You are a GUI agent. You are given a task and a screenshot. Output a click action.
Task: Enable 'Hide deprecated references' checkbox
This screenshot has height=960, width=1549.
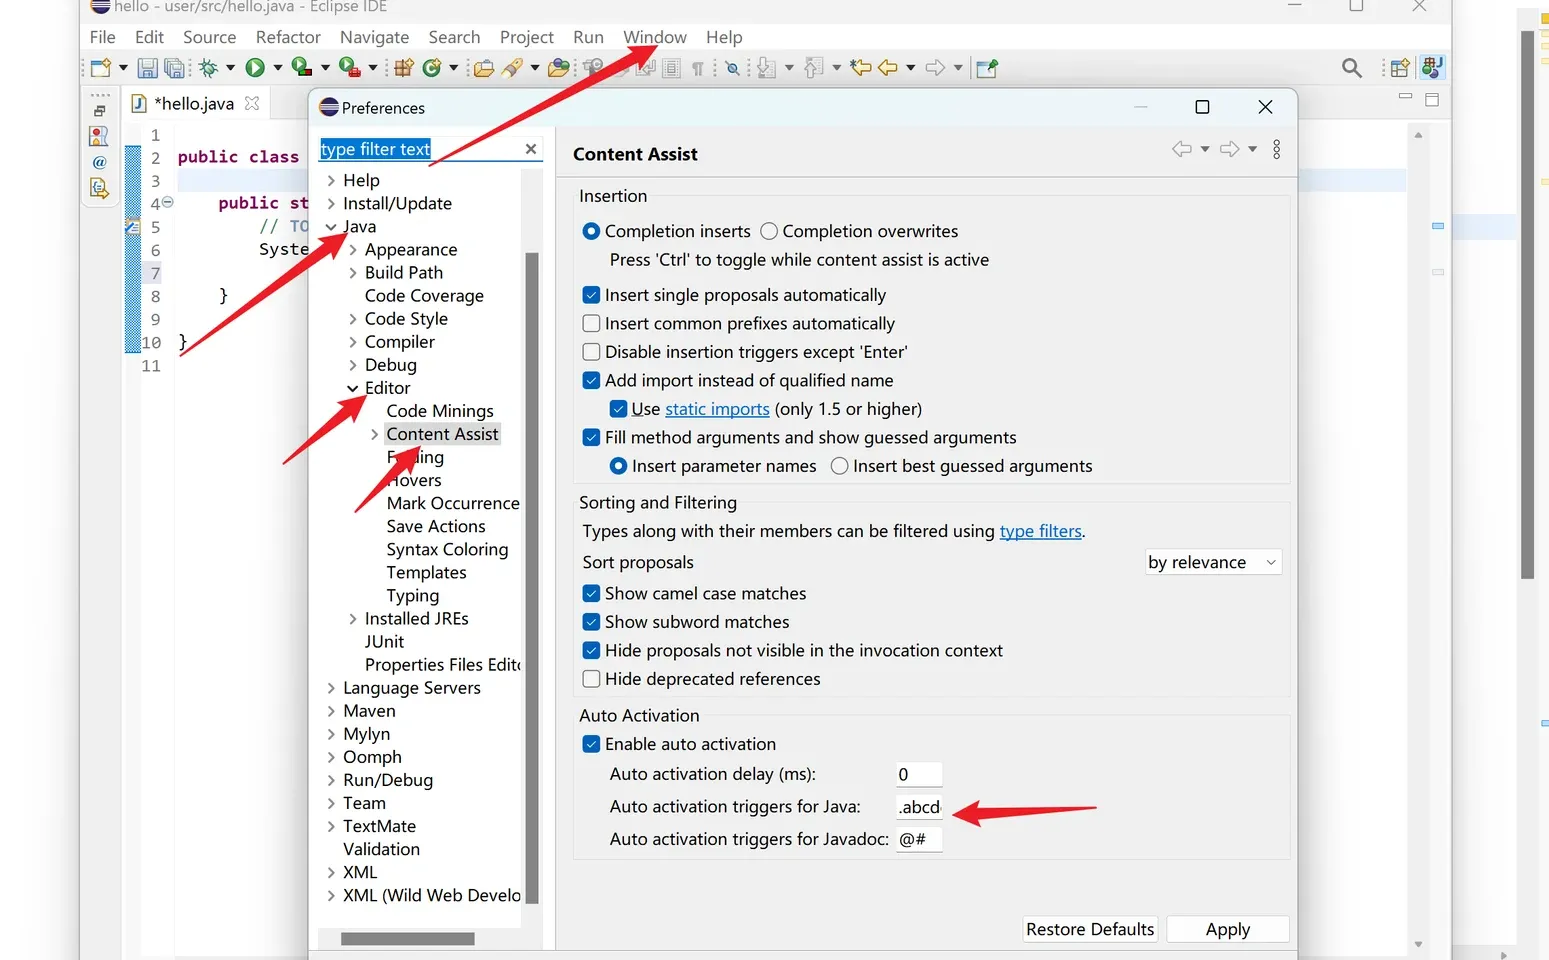(591, 679)
